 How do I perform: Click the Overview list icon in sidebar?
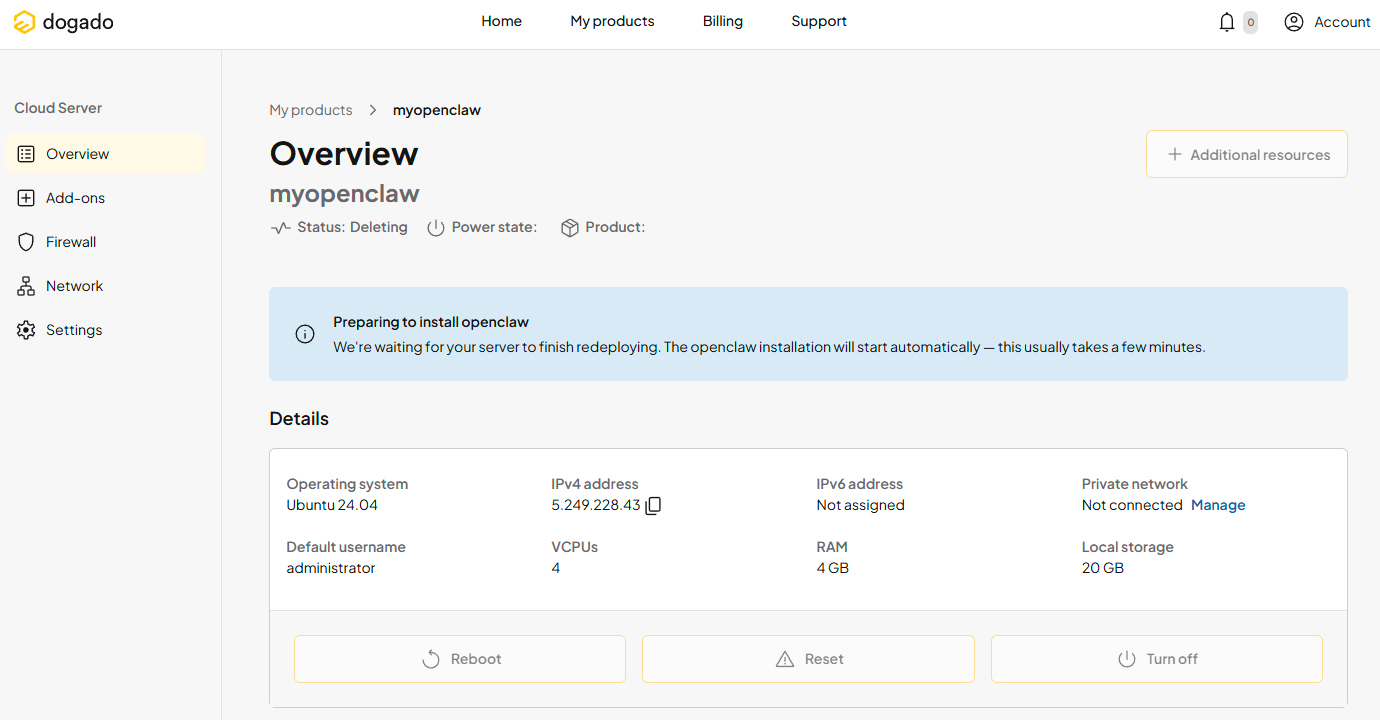[x=26, y=154]
